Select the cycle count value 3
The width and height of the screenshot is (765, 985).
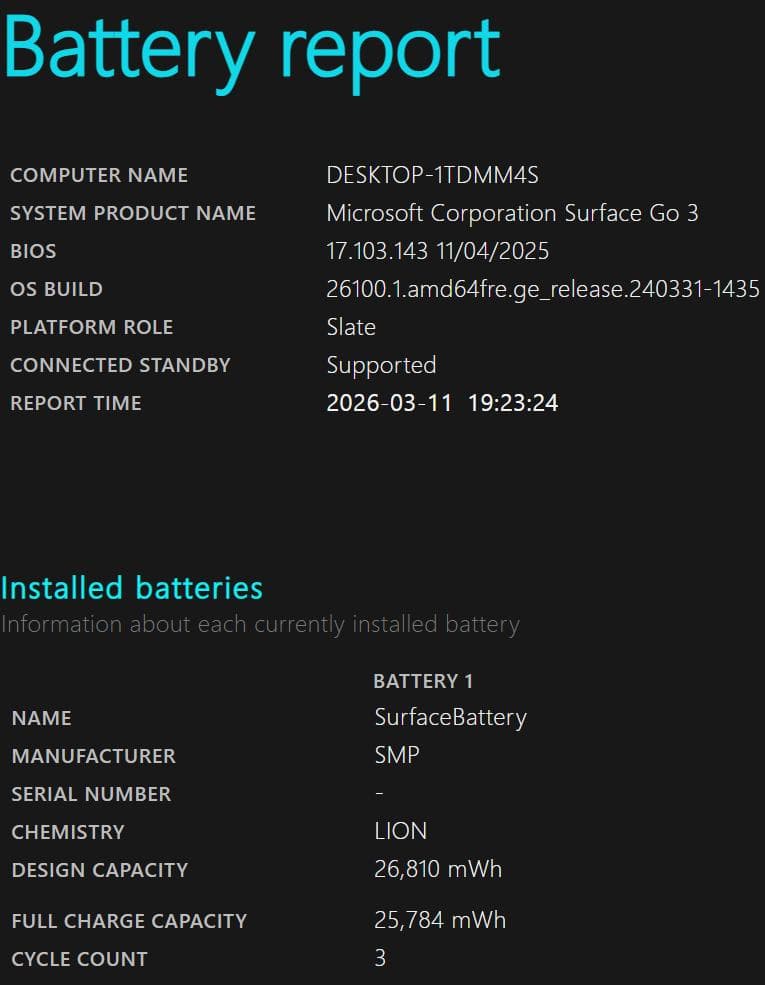click(x=380, y=958)
